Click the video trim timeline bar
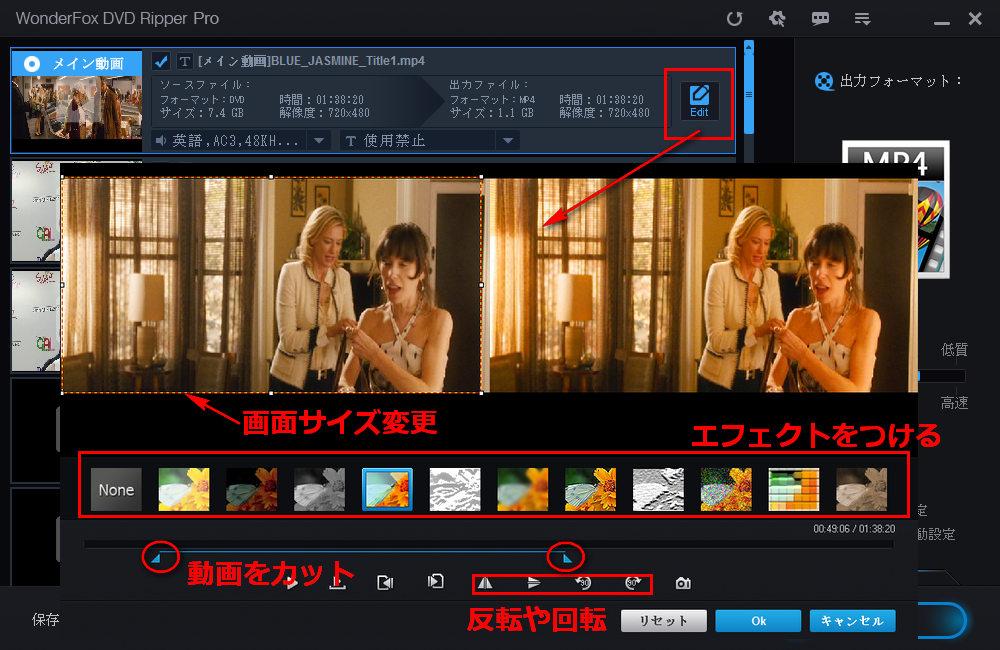Image resolution: width=1000 pixels, height=650 pixels. coord(489,544)
